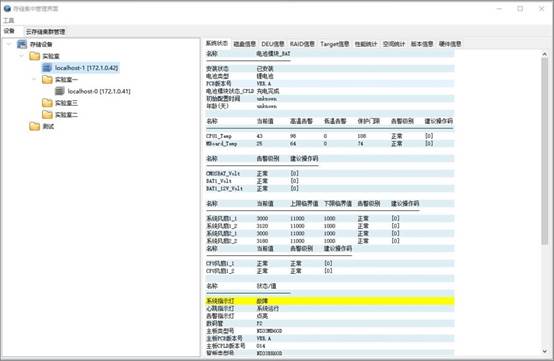The image size is (554, 361).
Task: Switch to the DEU信息 tab
Action: 273,44
